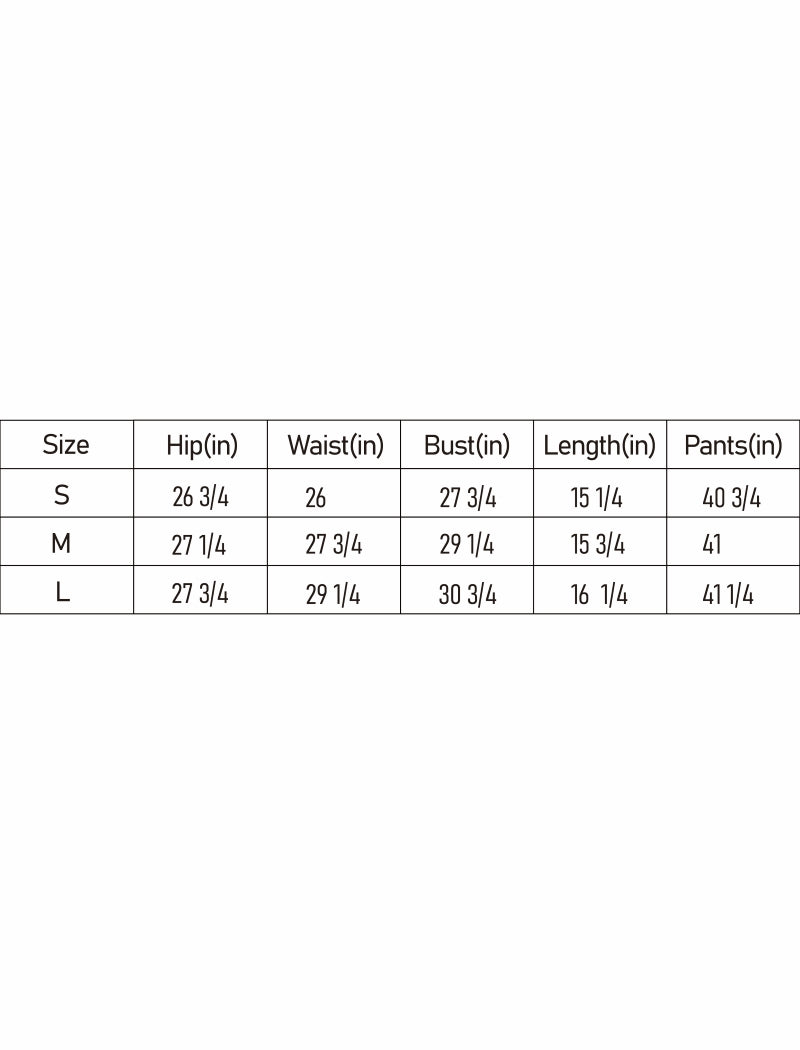Select bust value 30 3/4 for size L
The height and width of the screenshot is (1050, 800).
point(467,595)
